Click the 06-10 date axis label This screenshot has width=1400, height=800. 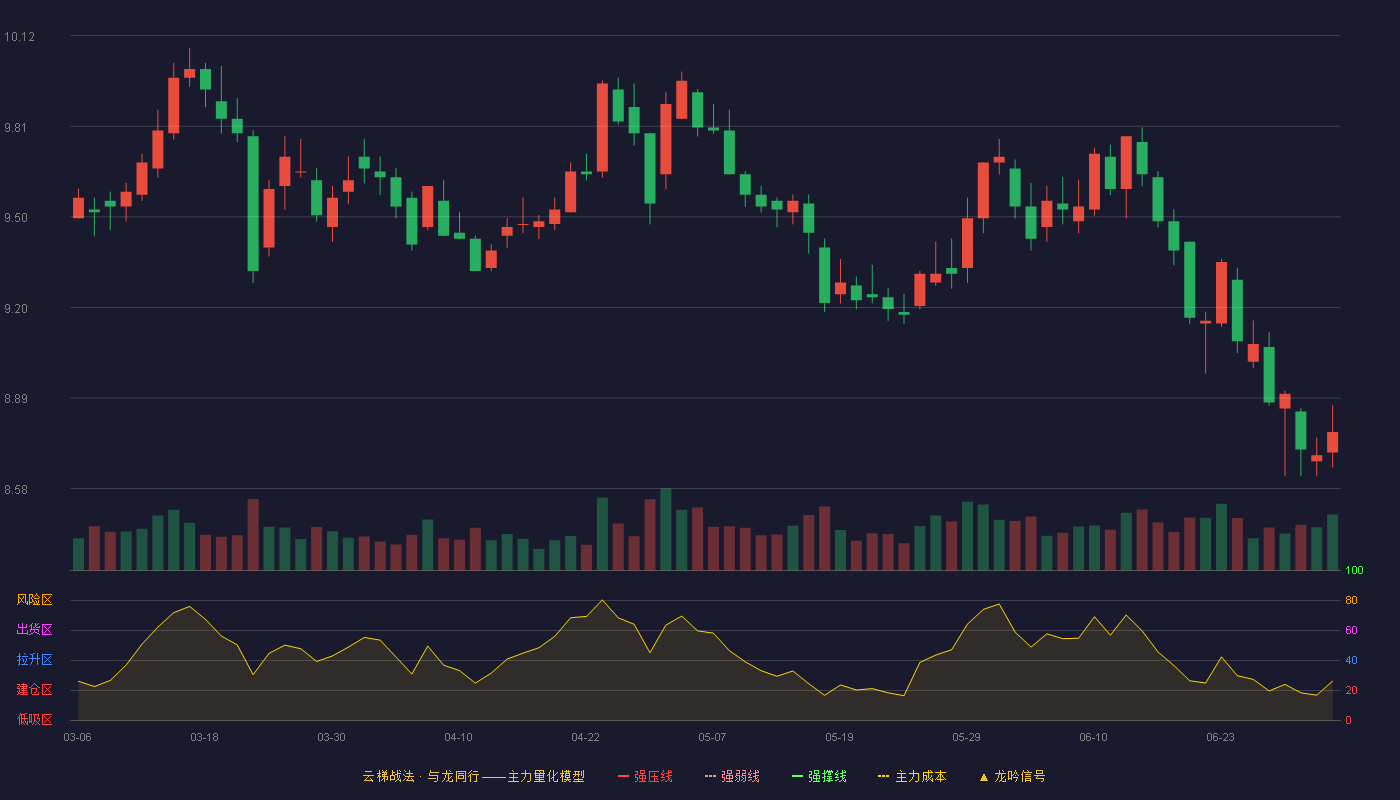[x=1093, y=737]
